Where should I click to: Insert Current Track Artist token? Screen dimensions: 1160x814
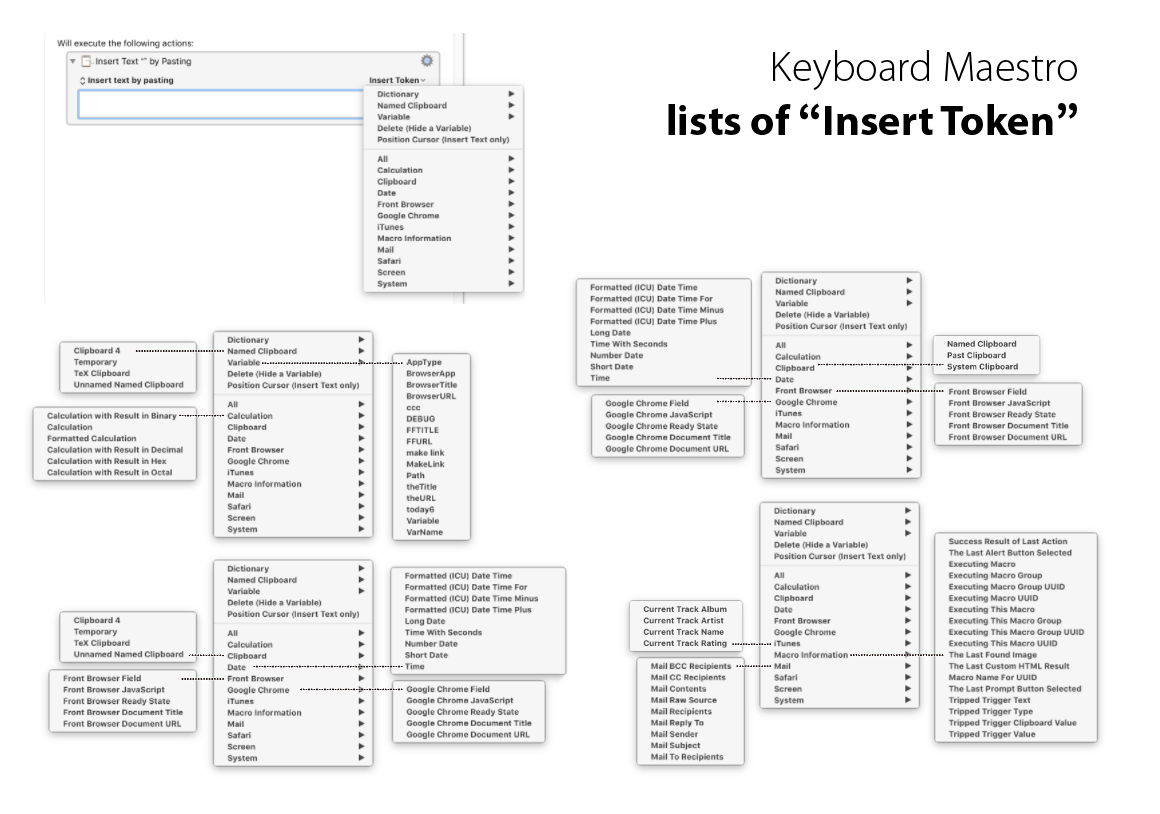pos(683,620)
